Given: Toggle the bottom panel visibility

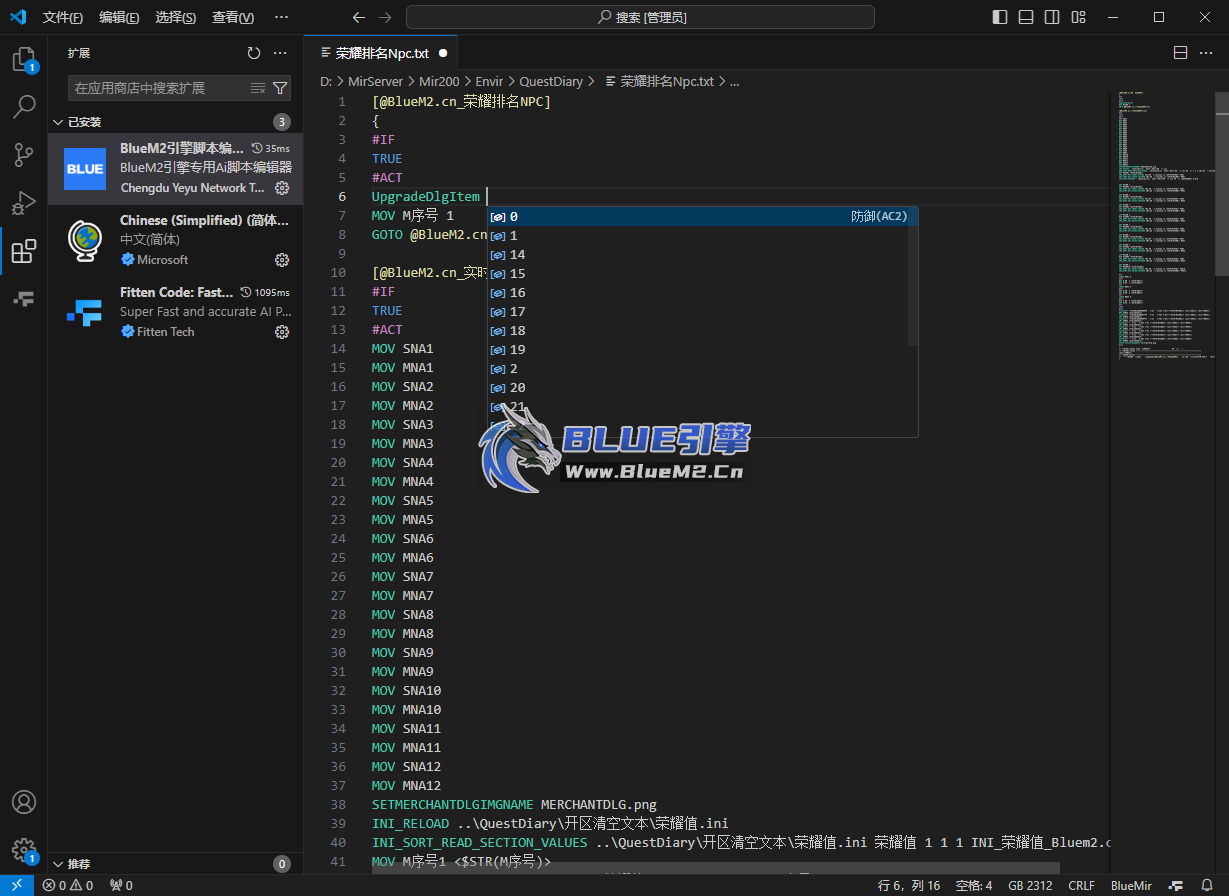Looking at the screenshot, I should pyautogui.click(x=1026, y=17).
